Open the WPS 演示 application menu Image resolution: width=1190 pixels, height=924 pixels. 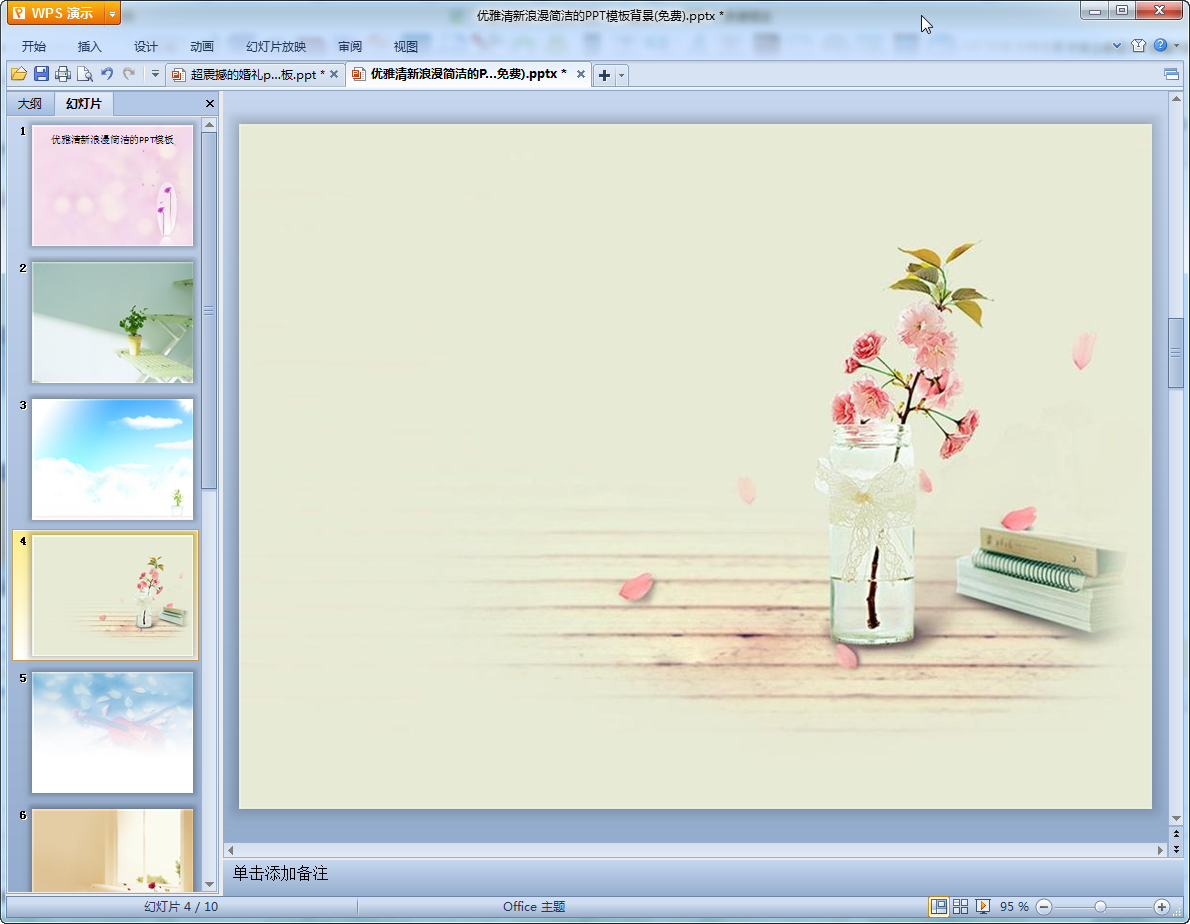tap(55, 13)
